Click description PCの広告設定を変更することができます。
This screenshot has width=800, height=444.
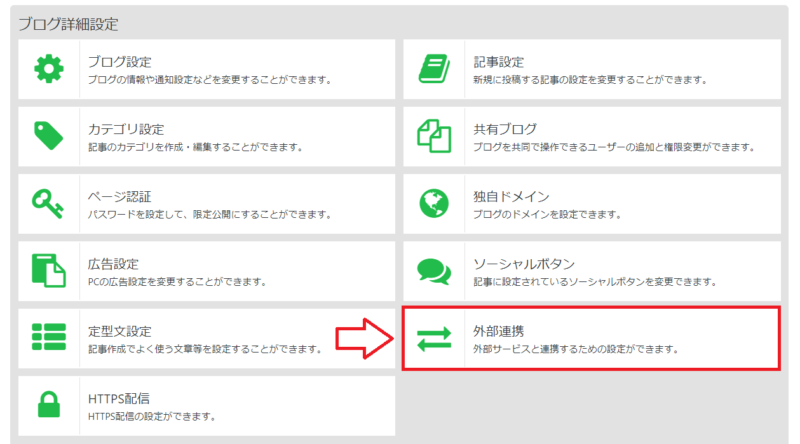tap(177, 282)
